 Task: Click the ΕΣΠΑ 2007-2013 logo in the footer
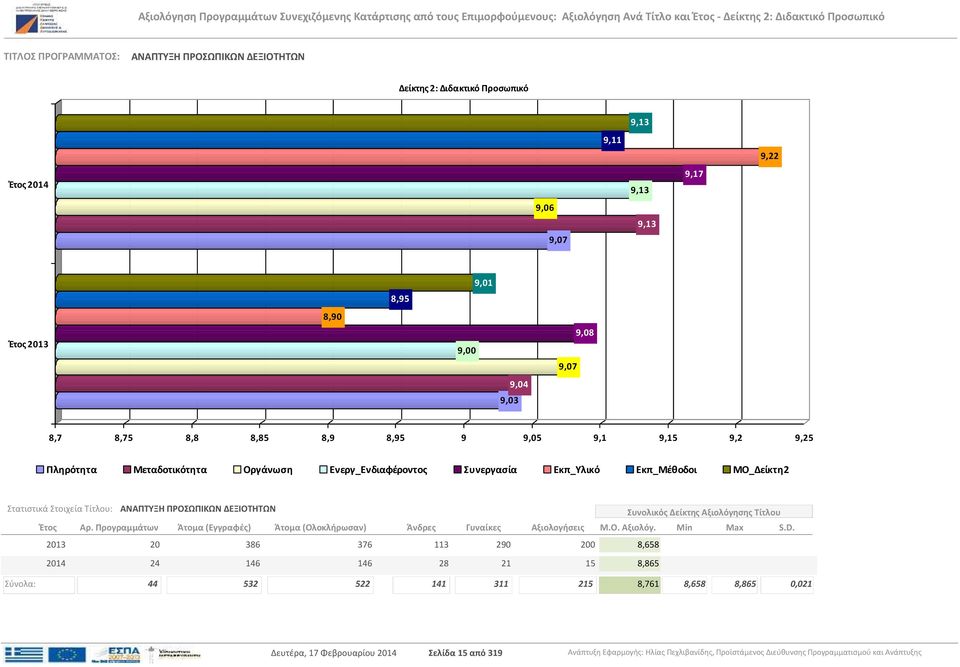pos(117,654)
